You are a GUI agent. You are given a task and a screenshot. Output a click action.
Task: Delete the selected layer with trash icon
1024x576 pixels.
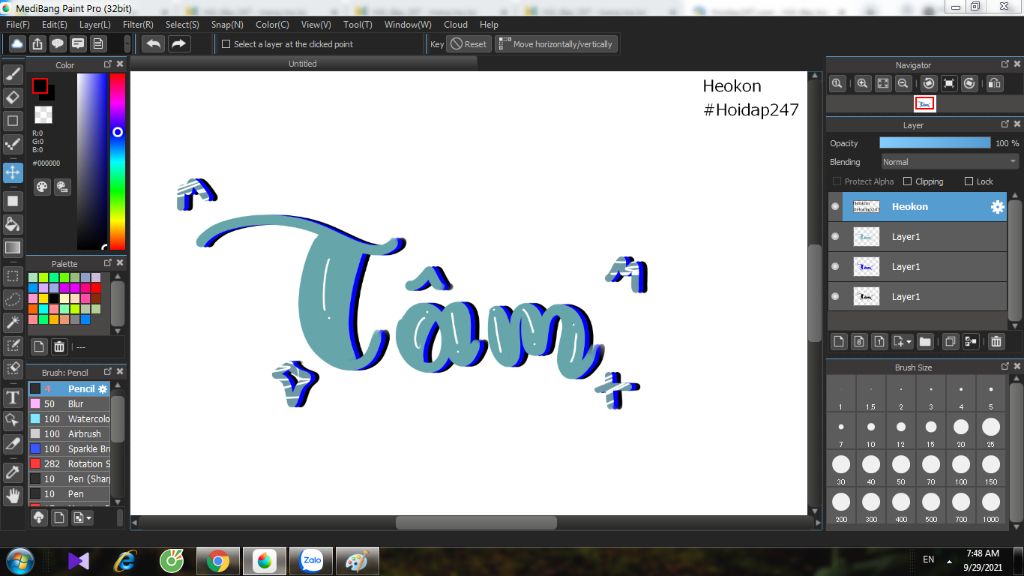point(996,342)
